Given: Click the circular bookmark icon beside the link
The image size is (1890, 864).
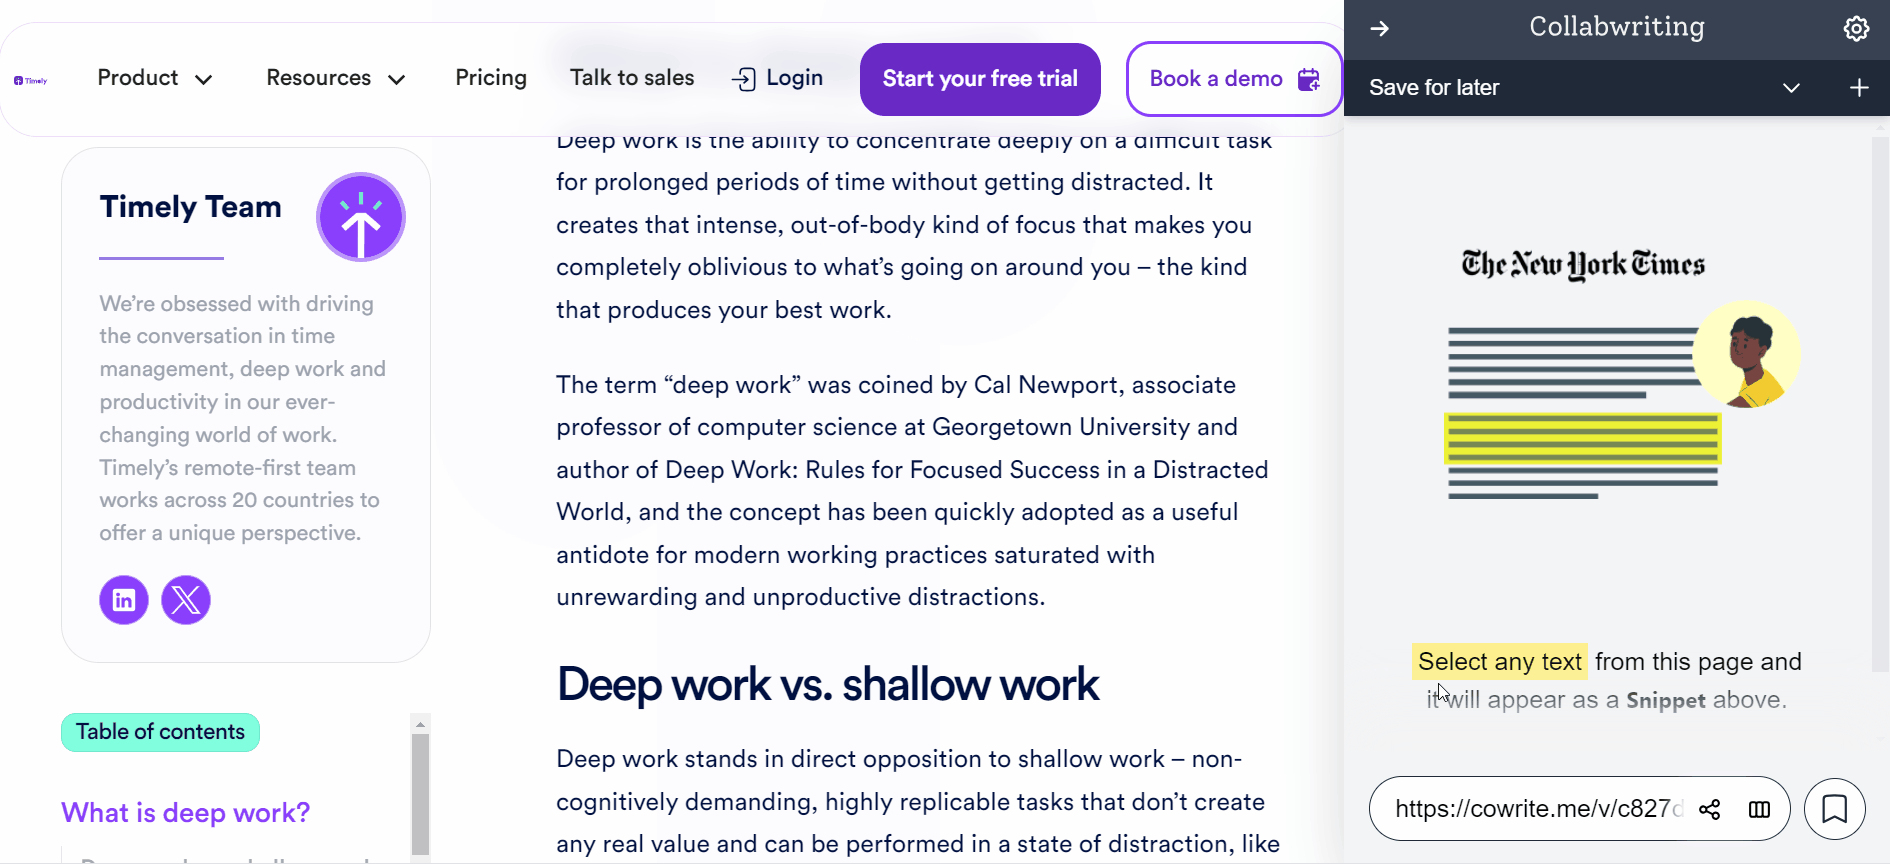Looking at the screenshot, I should point(1834,809).
